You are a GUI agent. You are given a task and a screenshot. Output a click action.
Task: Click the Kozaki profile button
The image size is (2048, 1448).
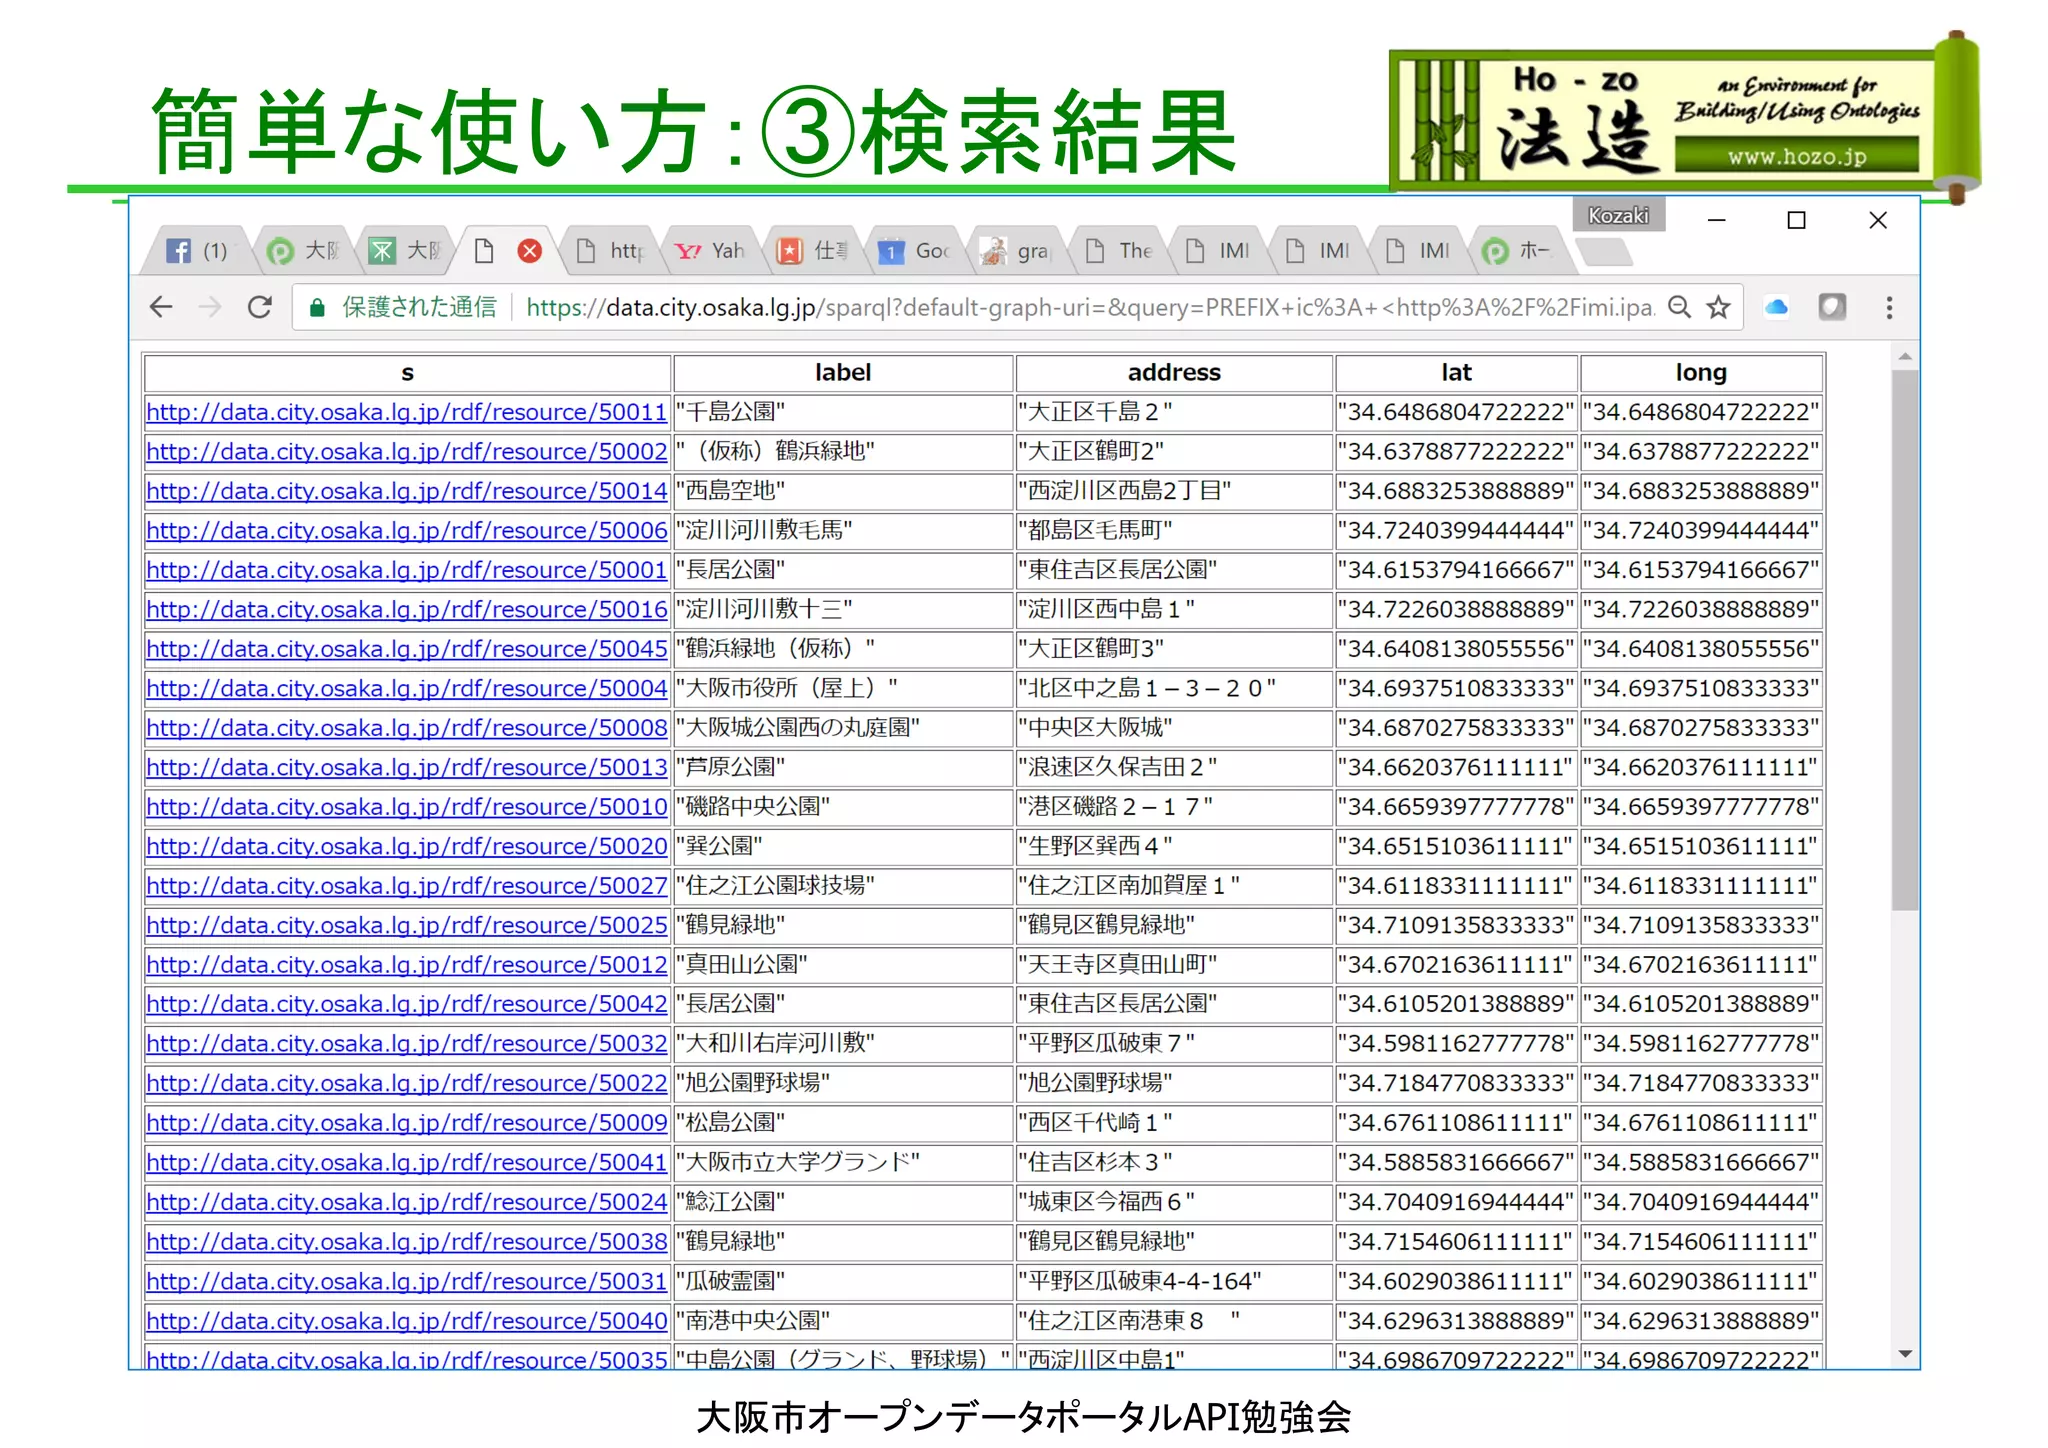click(1618, 215)
